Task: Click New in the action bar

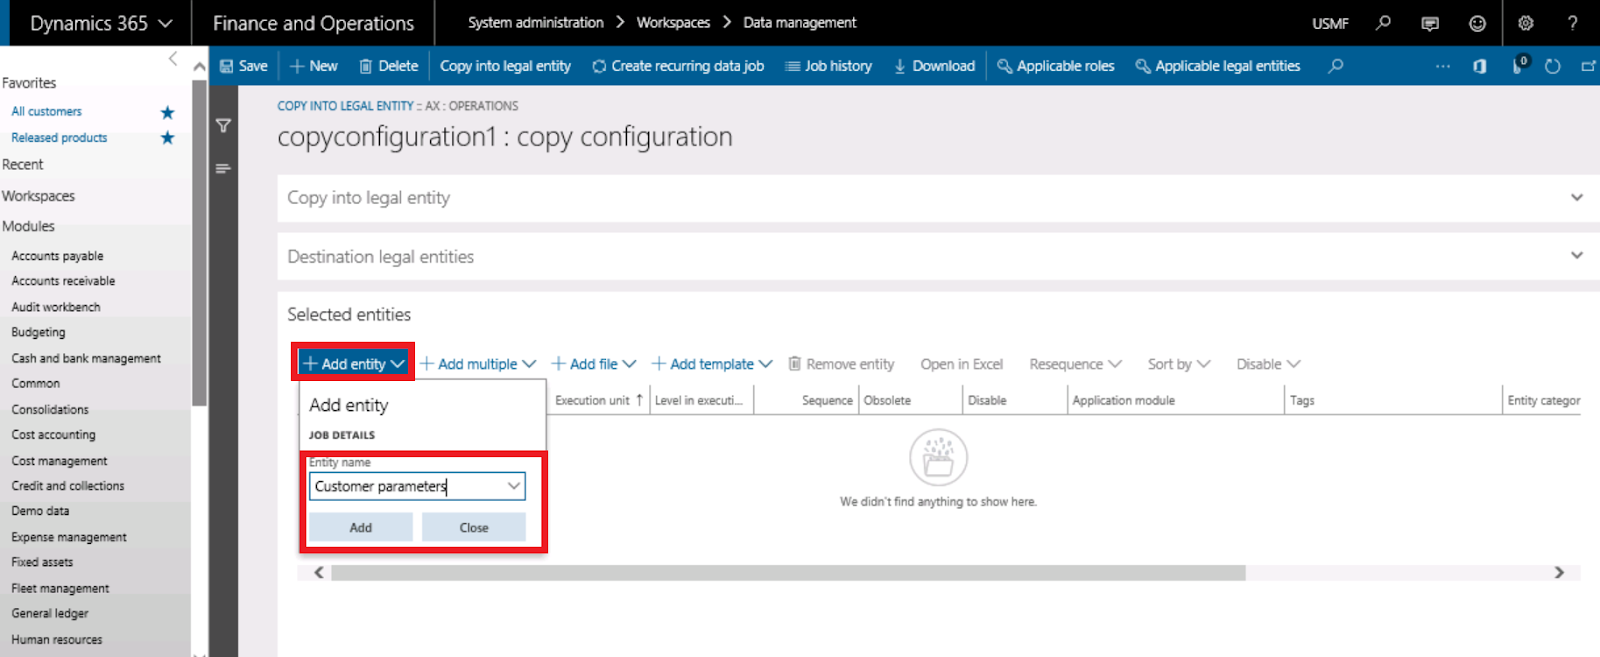Action: (x=314, y=66)
